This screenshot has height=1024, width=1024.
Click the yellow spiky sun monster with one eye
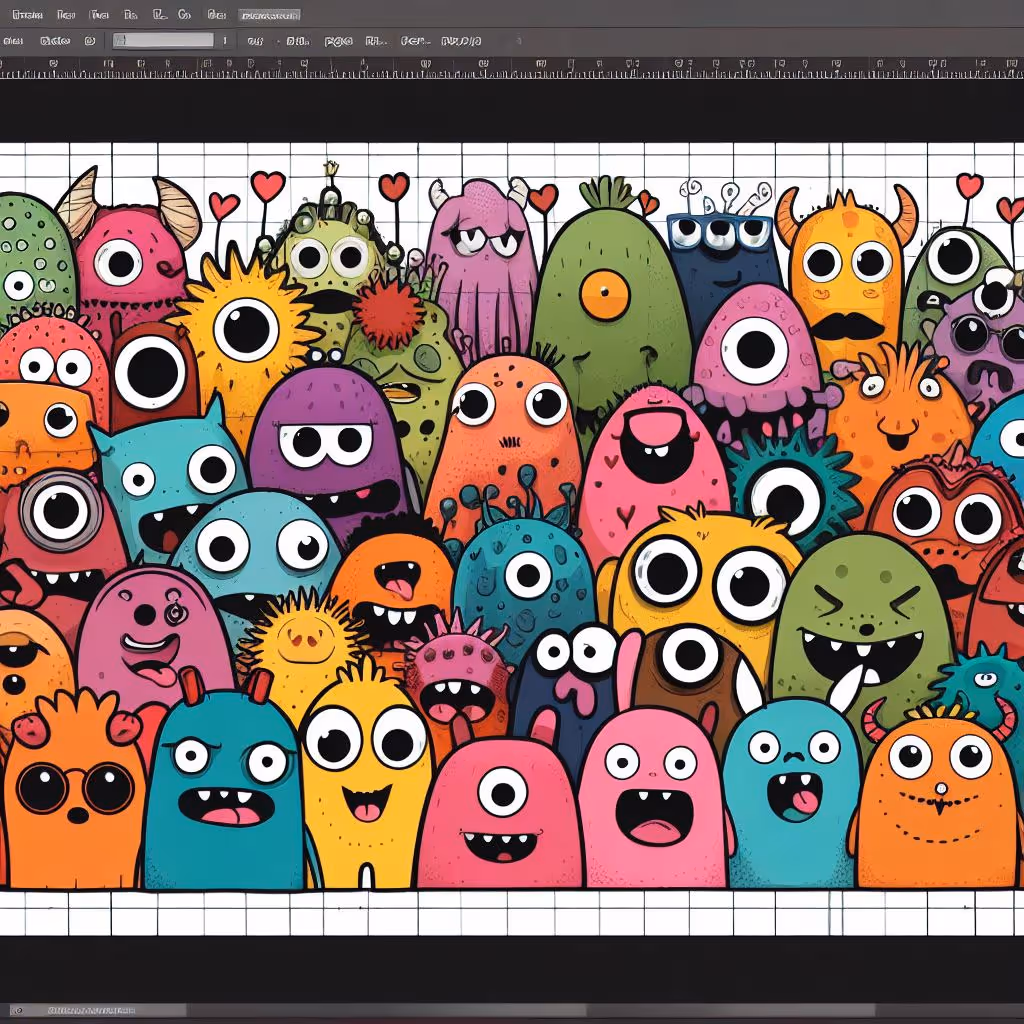click(245, 330)
